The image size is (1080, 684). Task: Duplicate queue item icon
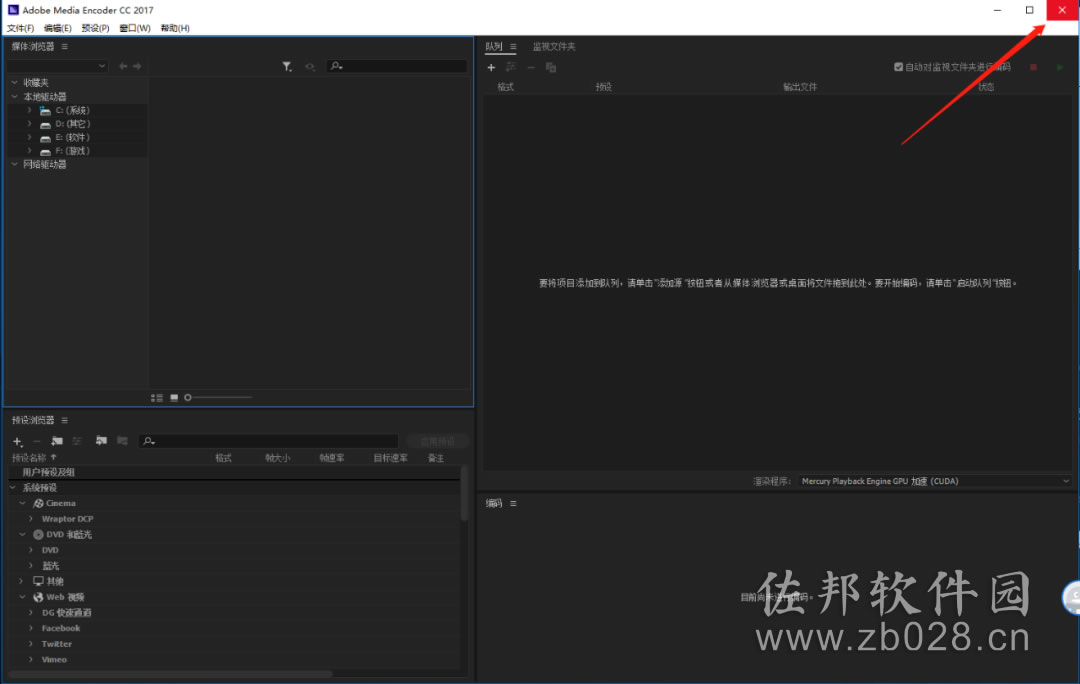551,68
